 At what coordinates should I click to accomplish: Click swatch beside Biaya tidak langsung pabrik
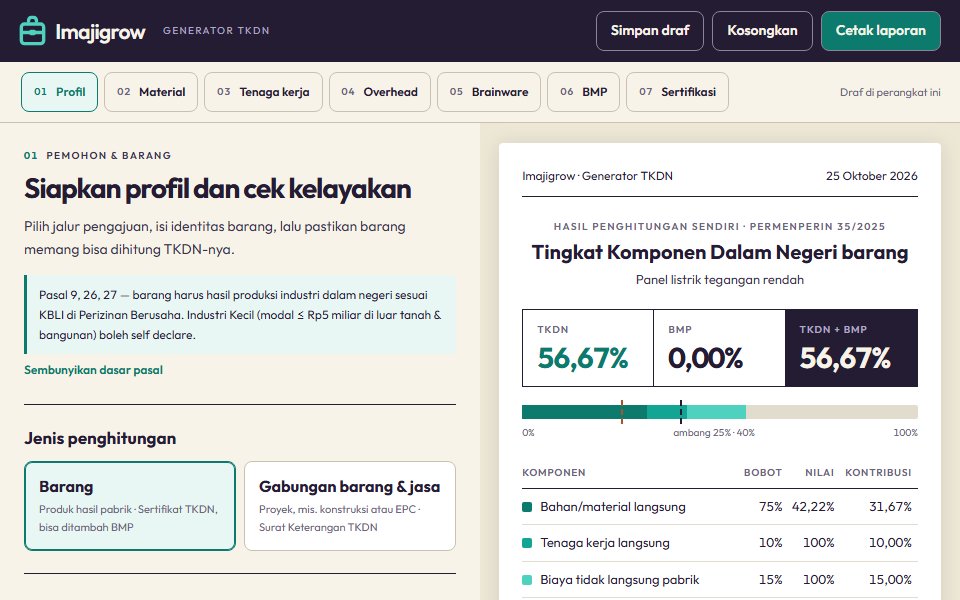point(527,580)
